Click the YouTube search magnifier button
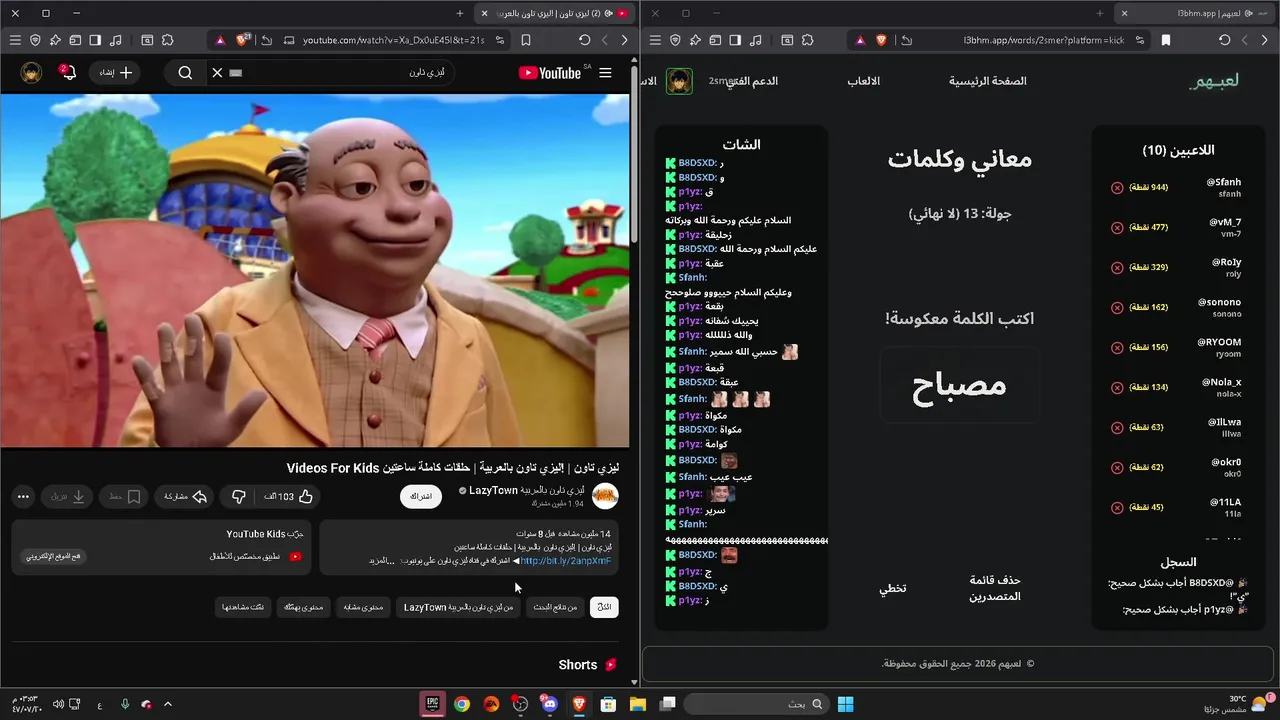Viewport: 1280px width, 720px height. click(185, 73)
